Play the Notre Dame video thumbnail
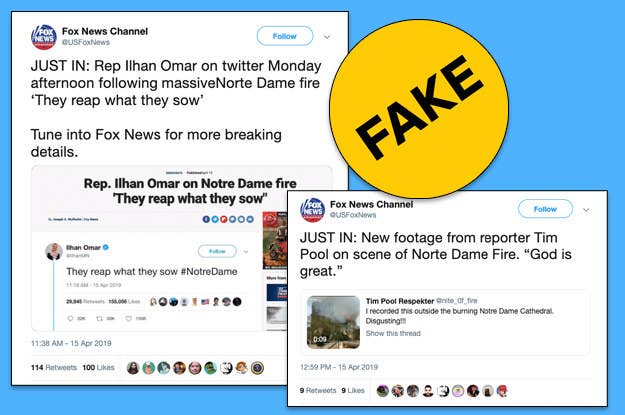Viewport: 625px width, 415px height. tap(333, 322)
